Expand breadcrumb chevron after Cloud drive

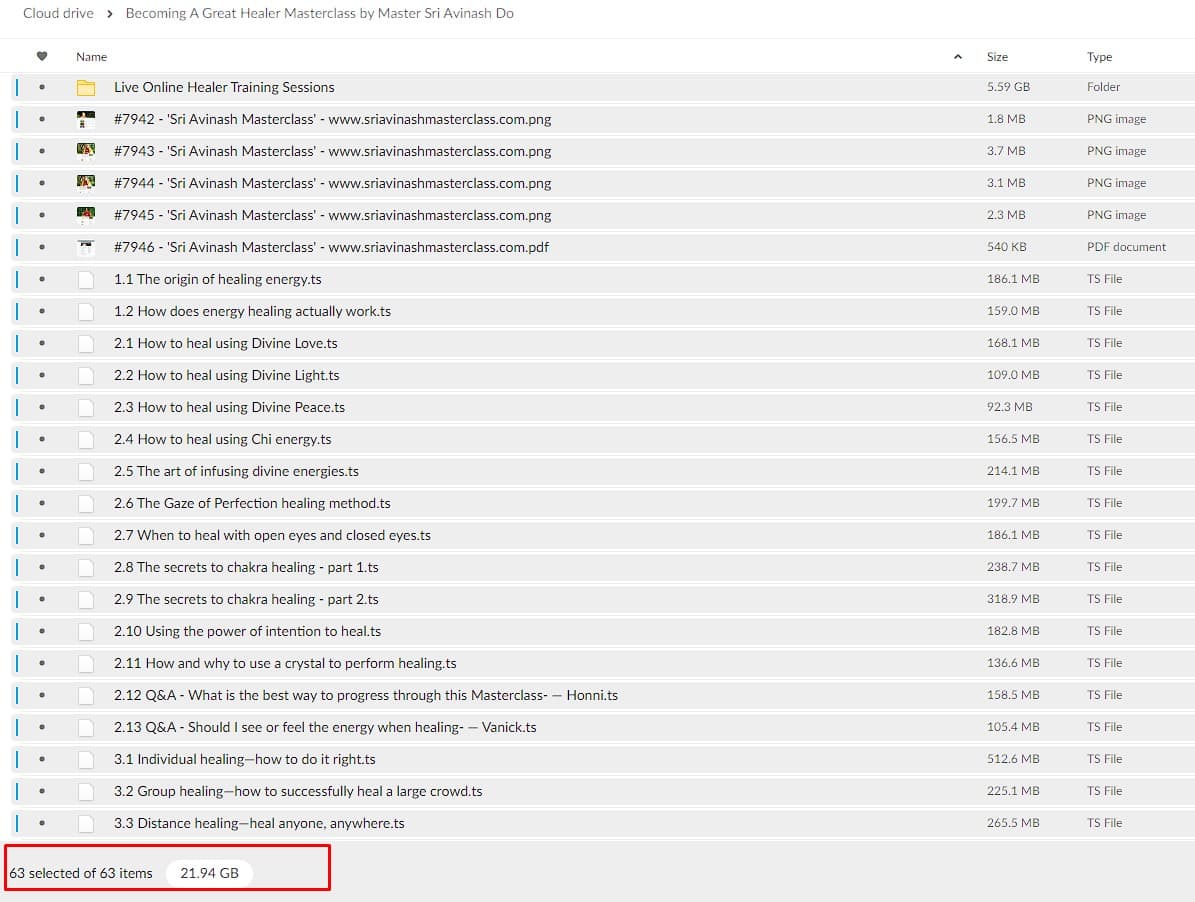tap(109, 14)
